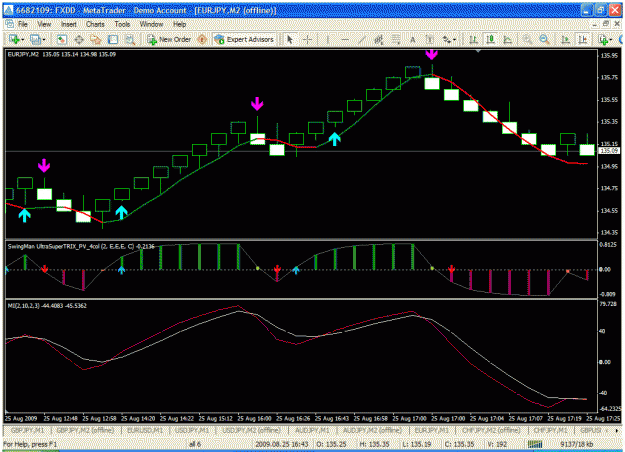625x452 pixels.
Task: Open the Profiles toolbar icon
Action: point(35,39)
